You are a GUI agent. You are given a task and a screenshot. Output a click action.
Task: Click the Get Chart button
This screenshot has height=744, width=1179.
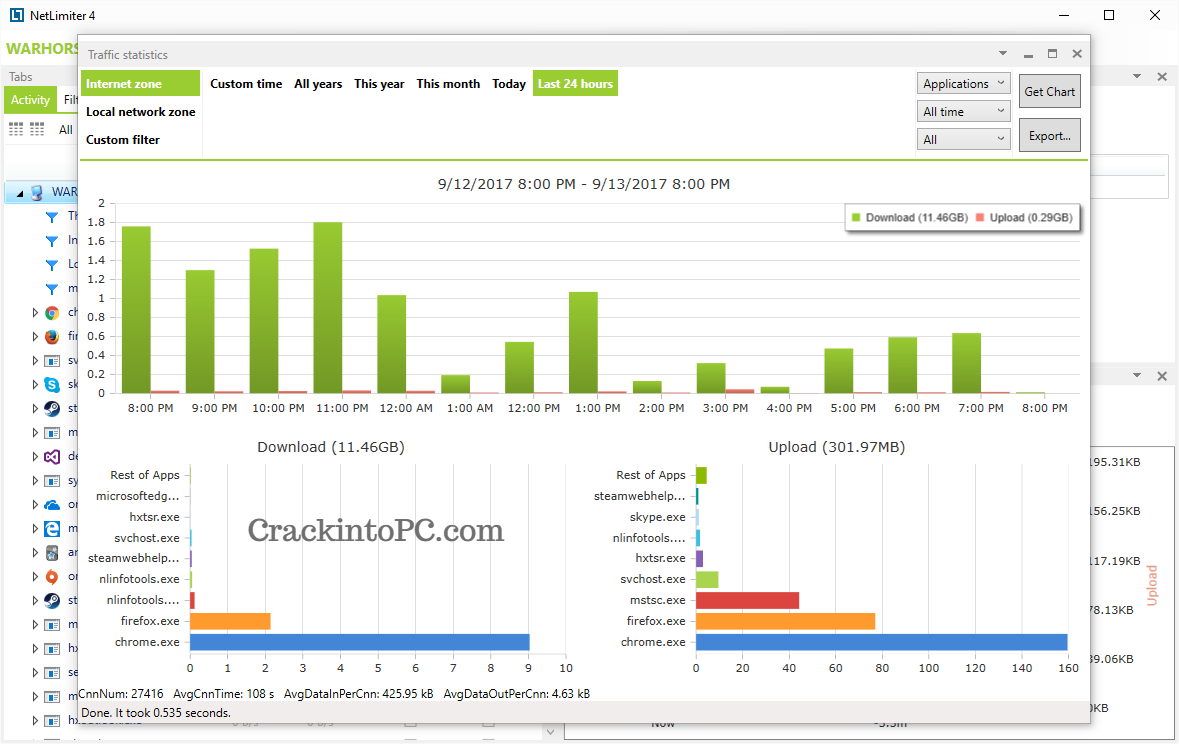(1050, 92)
